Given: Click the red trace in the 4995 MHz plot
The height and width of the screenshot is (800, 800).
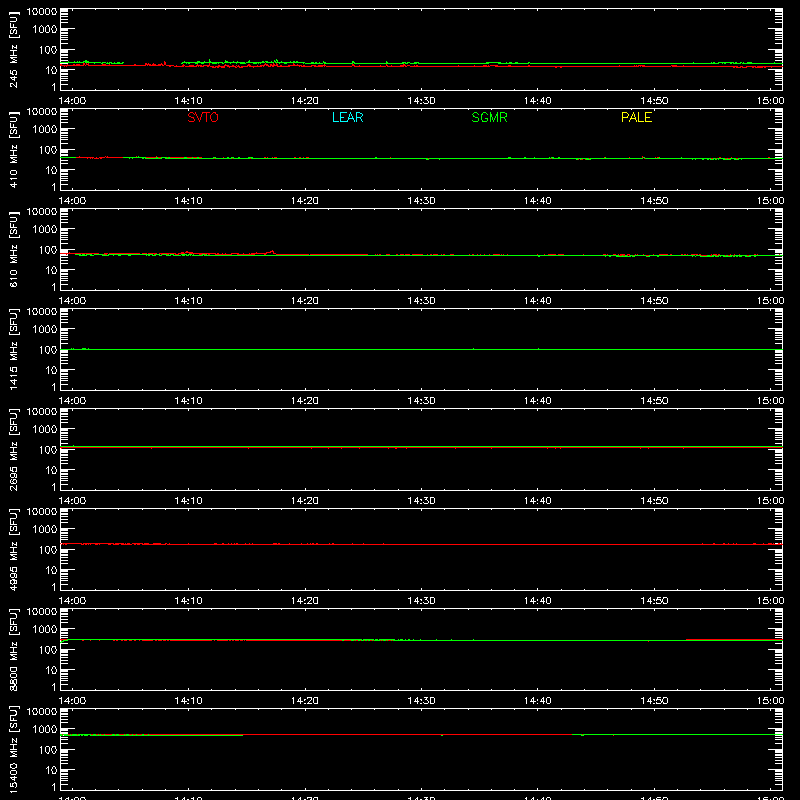Looking at the screenshot, I should (x=421, y=544).
